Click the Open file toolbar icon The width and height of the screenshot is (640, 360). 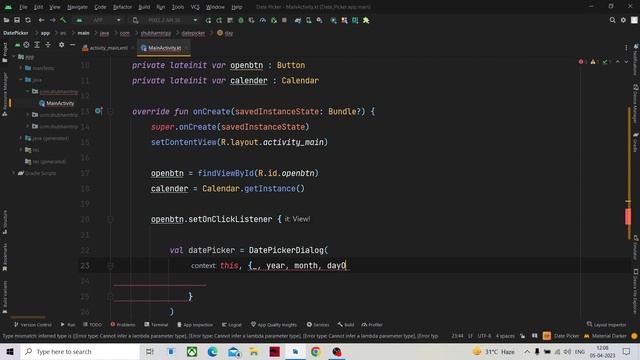6,20
